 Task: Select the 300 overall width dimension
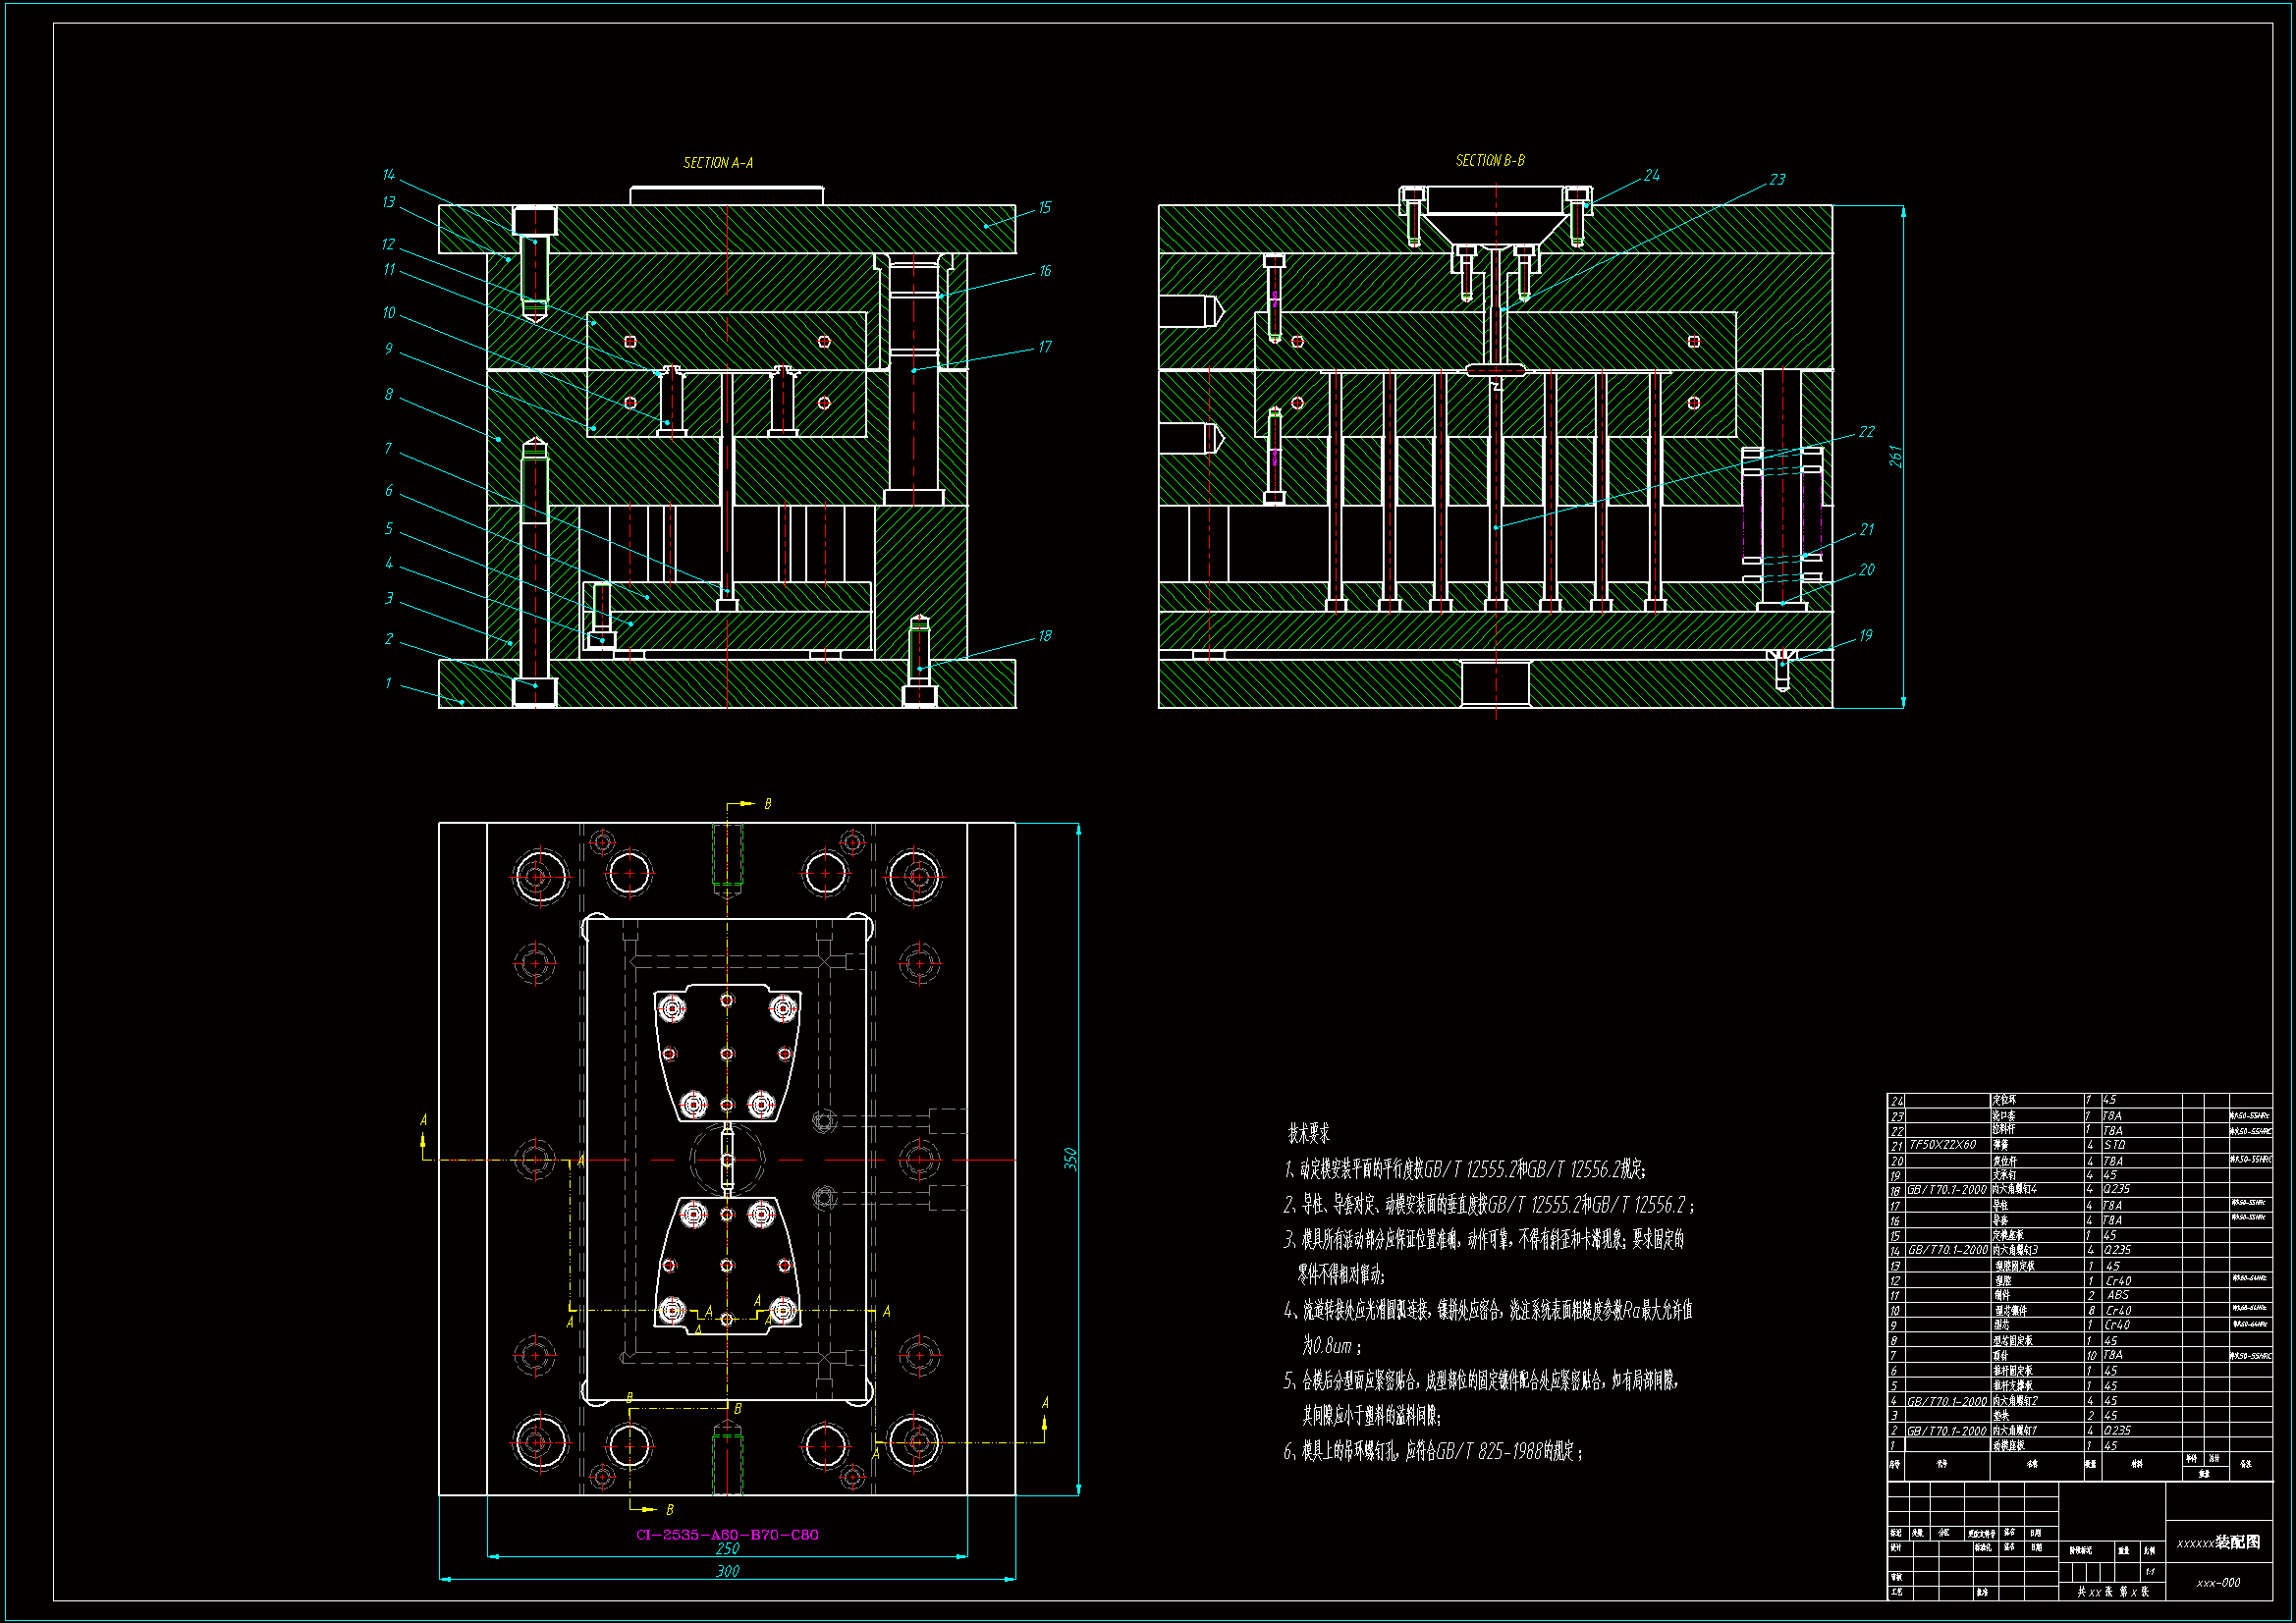click(727, 1571)
